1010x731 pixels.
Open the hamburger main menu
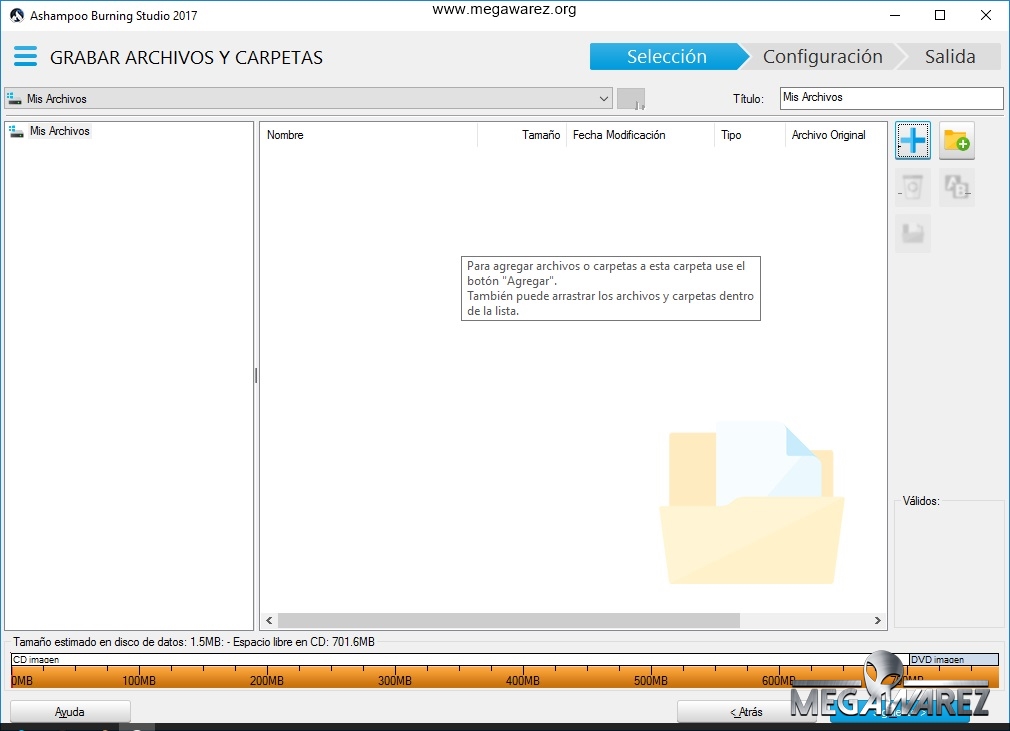tap(26, 57)
